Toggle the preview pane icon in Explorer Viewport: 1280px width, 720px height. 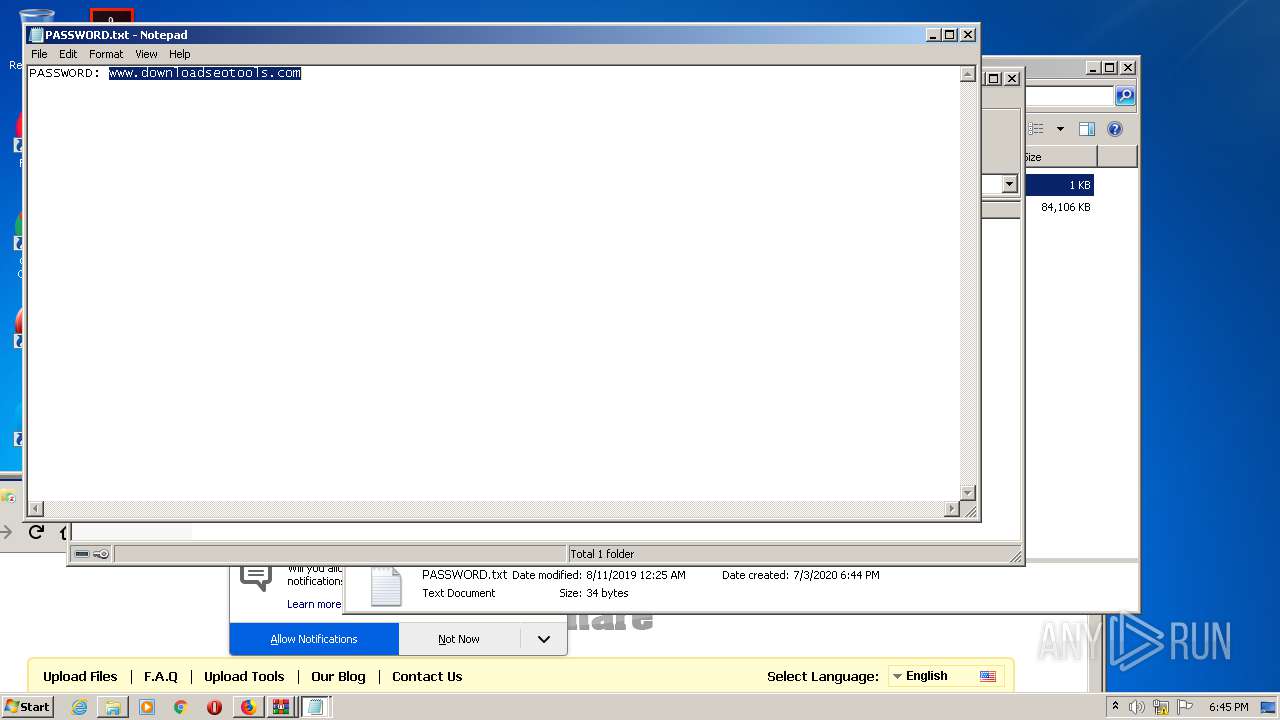click(1087, 129)
